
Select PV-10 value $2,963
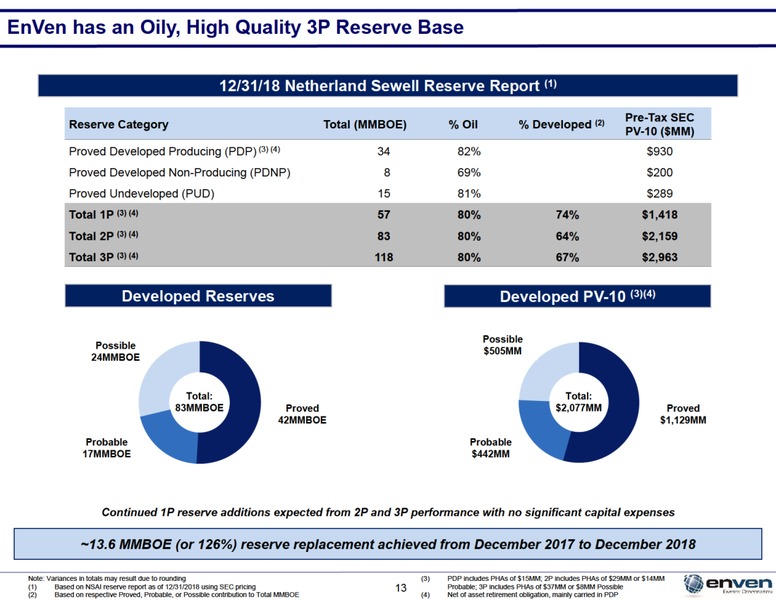point(660,257)
